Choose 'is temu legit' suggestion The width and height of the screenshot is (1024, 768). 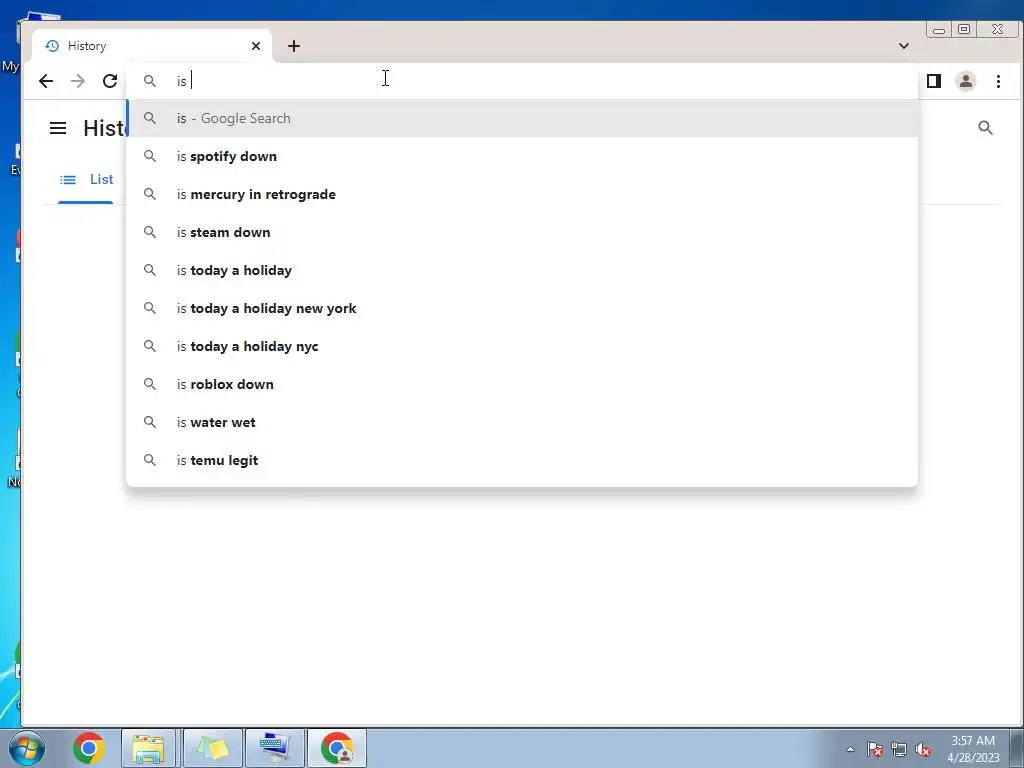(522, 460)
